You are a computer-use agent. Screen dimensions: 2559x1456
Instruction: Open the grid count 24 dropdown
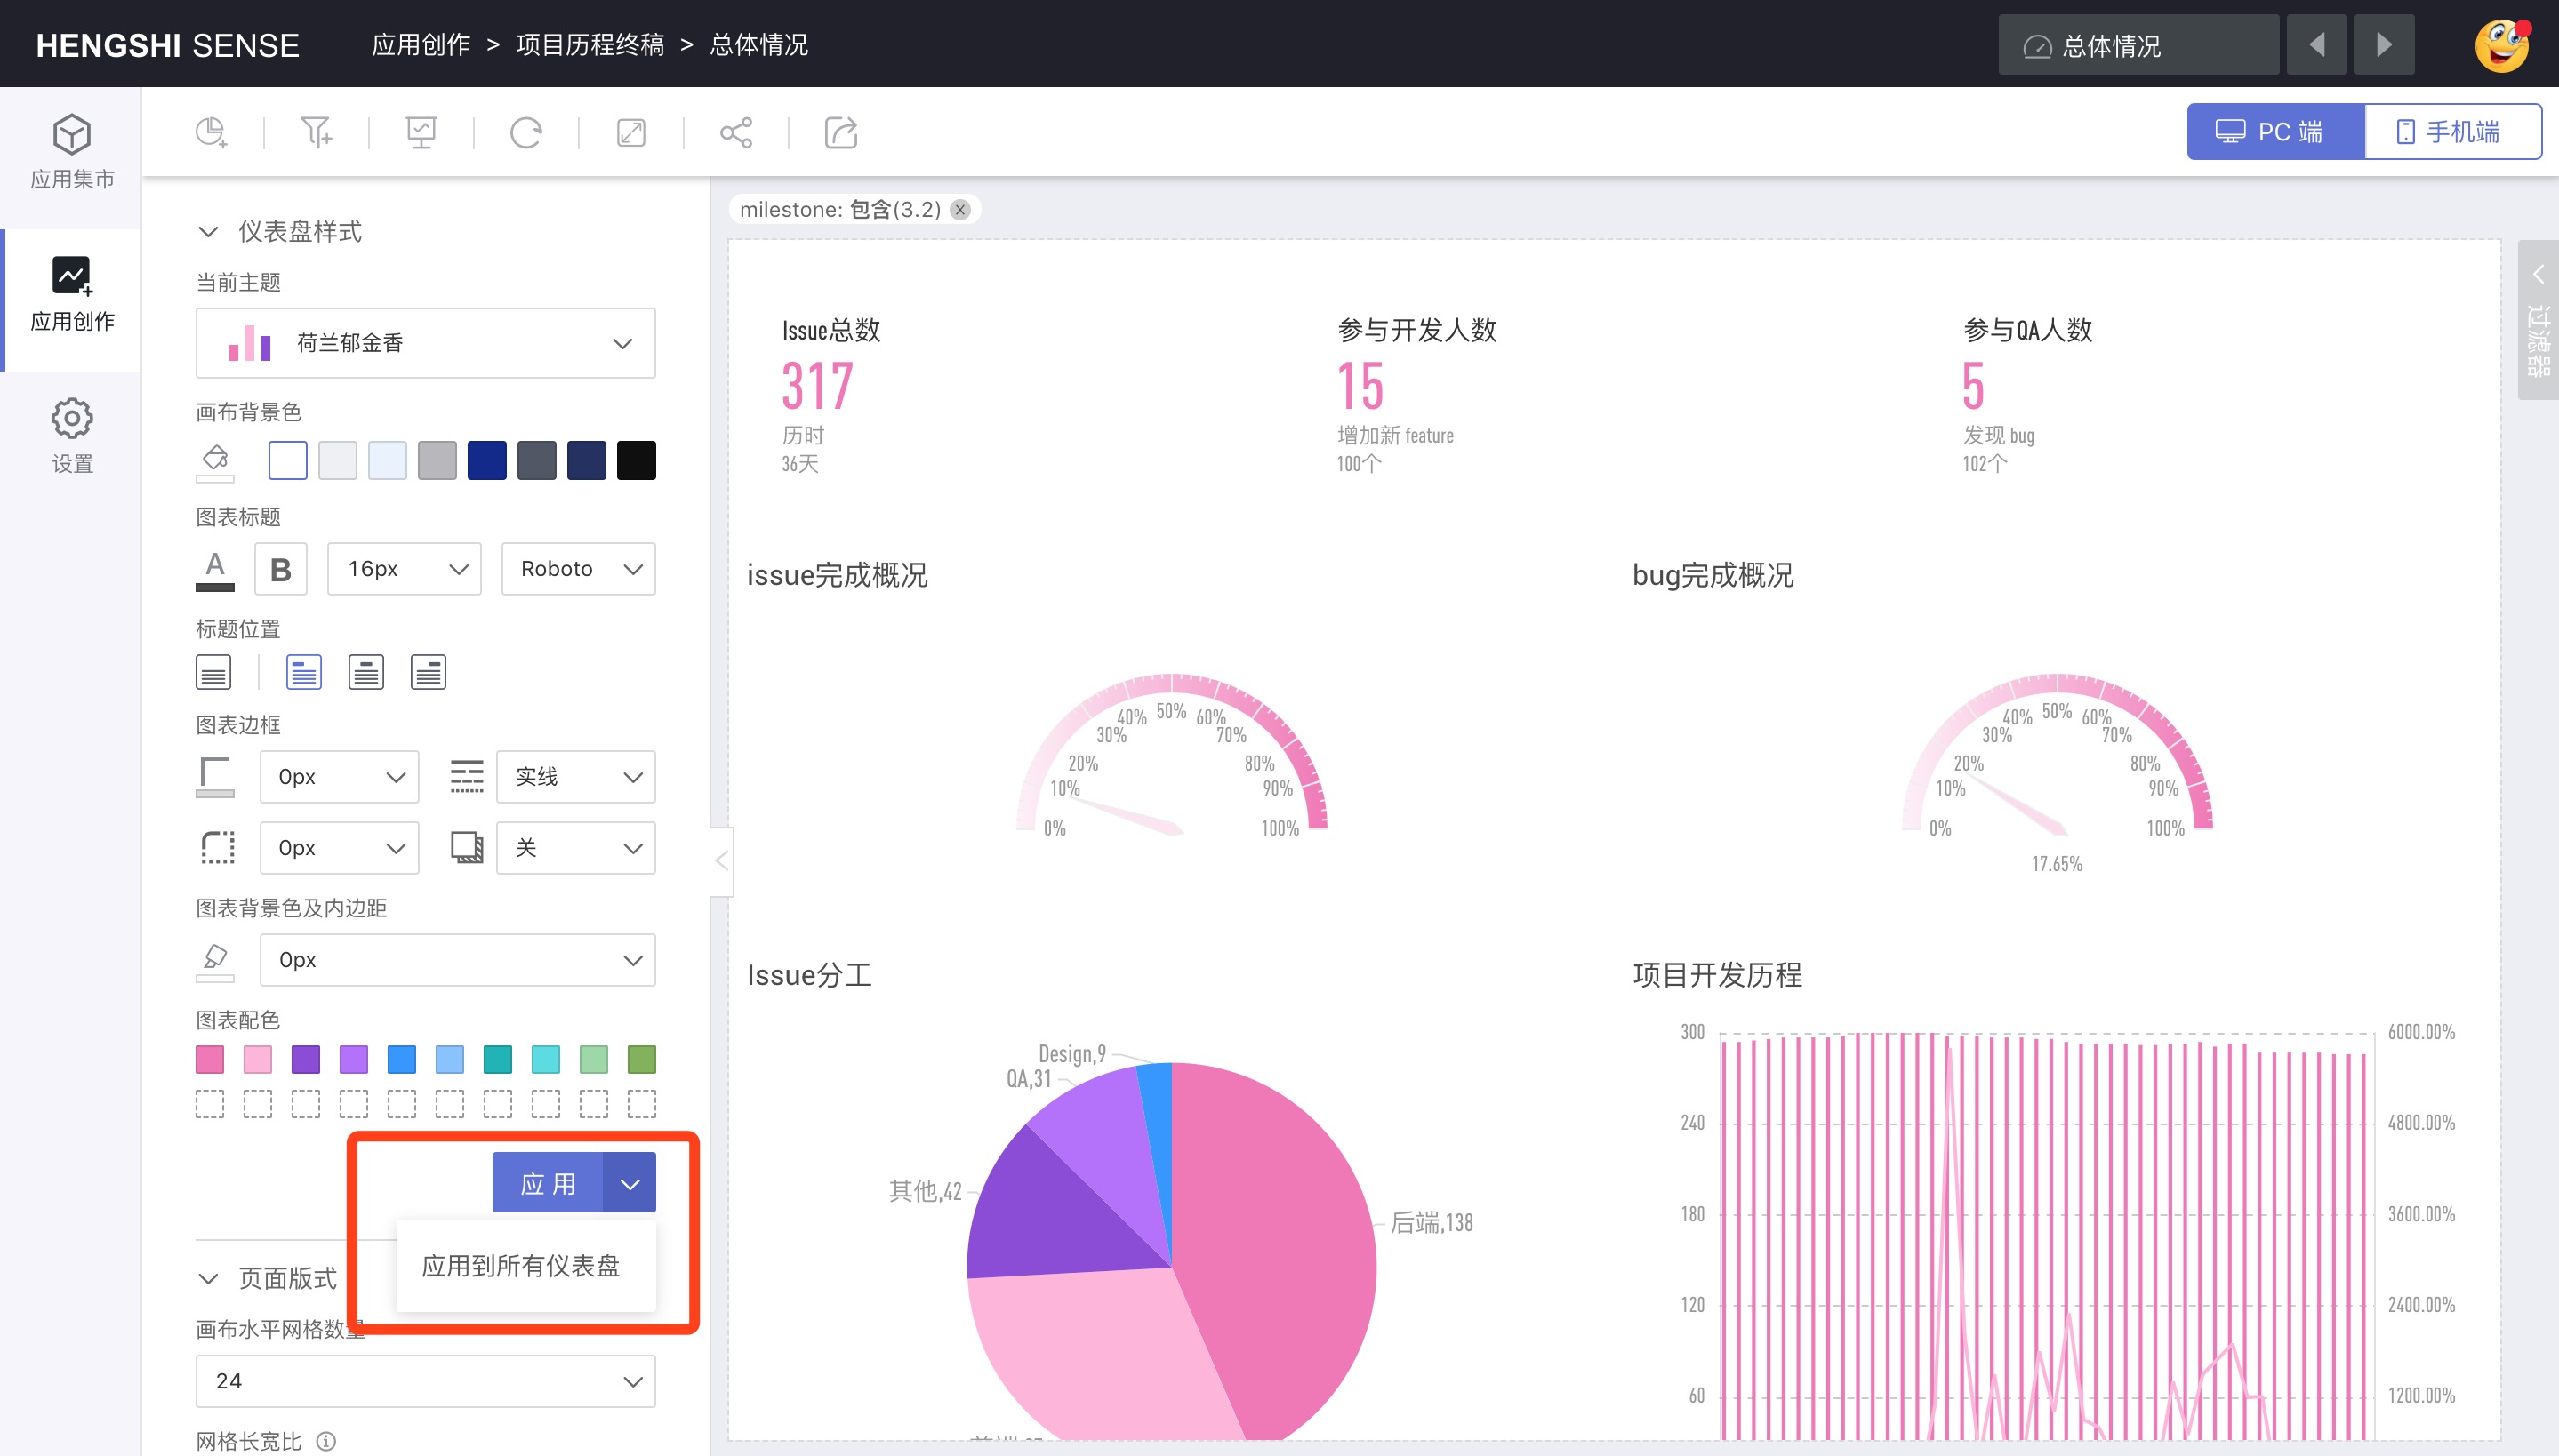[426, 1381]
